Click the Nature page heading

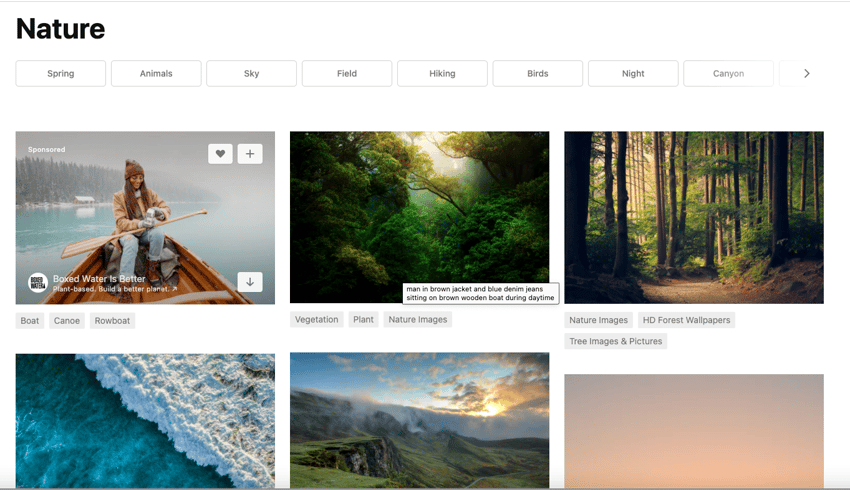click(60, 29)
